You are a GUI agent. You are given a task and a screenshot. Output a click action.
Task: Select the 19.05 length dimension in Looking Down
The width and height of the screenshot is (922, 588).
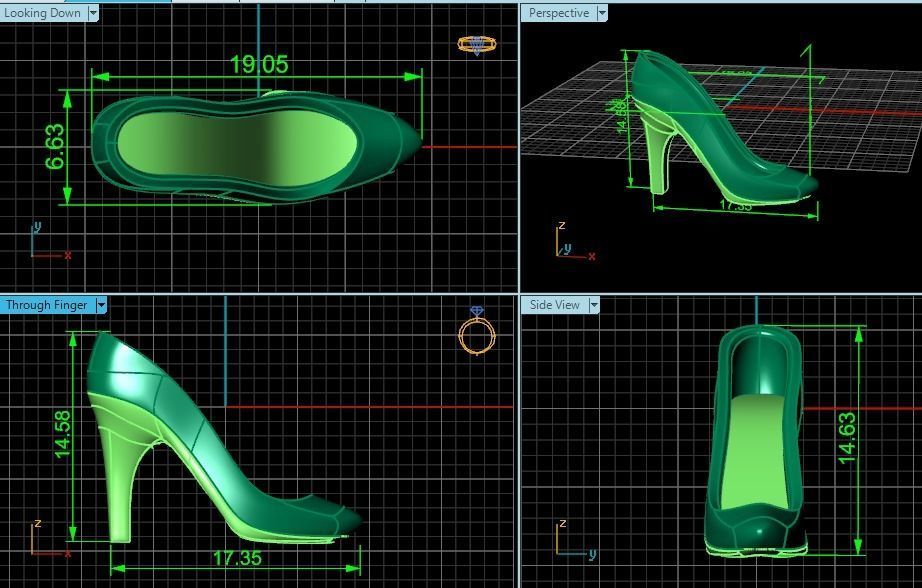click(x=259, y=64)
